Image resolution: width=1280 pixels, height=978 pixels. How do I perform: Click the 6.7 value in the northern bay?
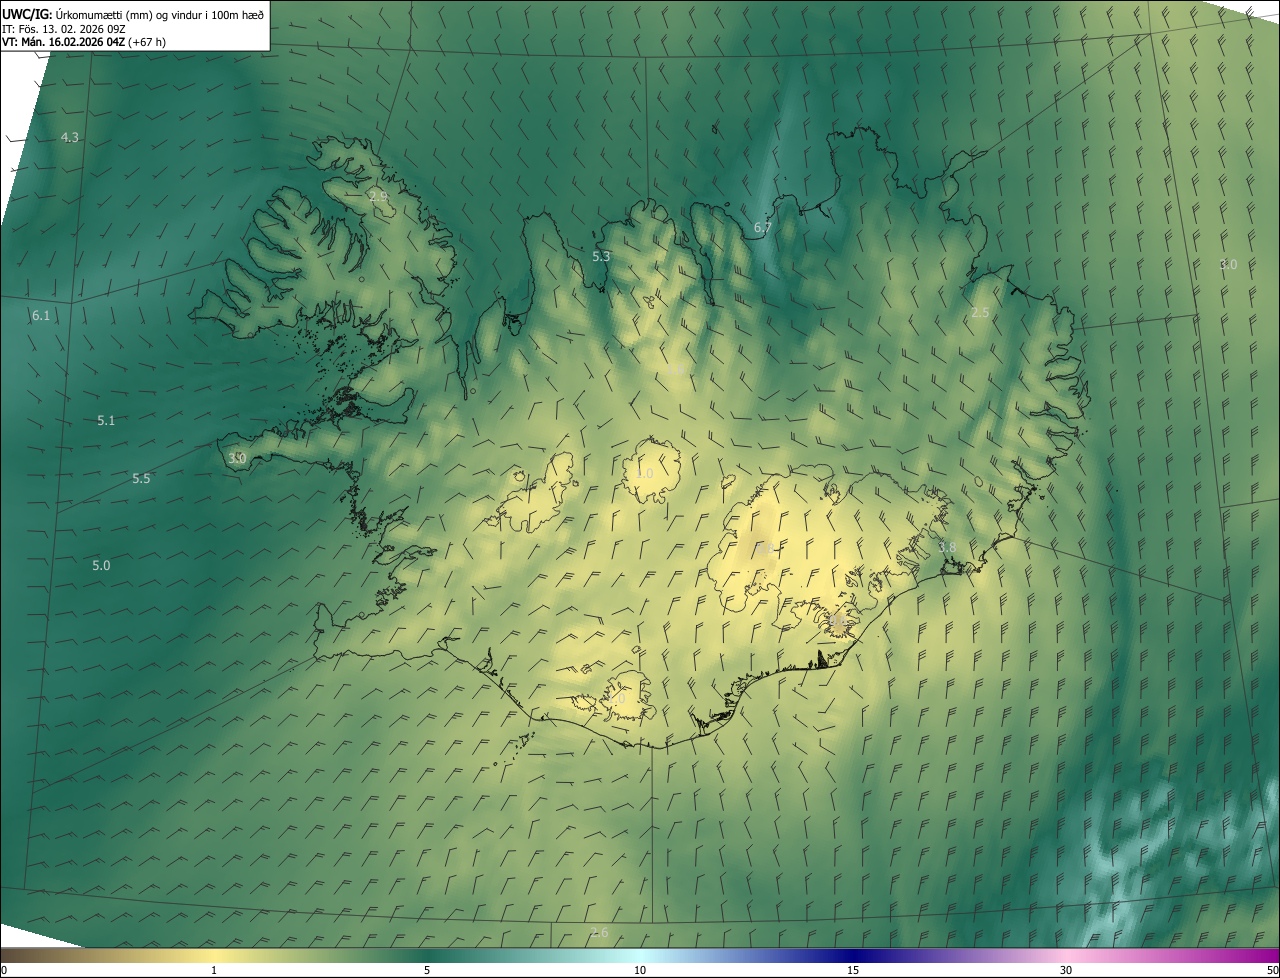click(x=763, y=227)
